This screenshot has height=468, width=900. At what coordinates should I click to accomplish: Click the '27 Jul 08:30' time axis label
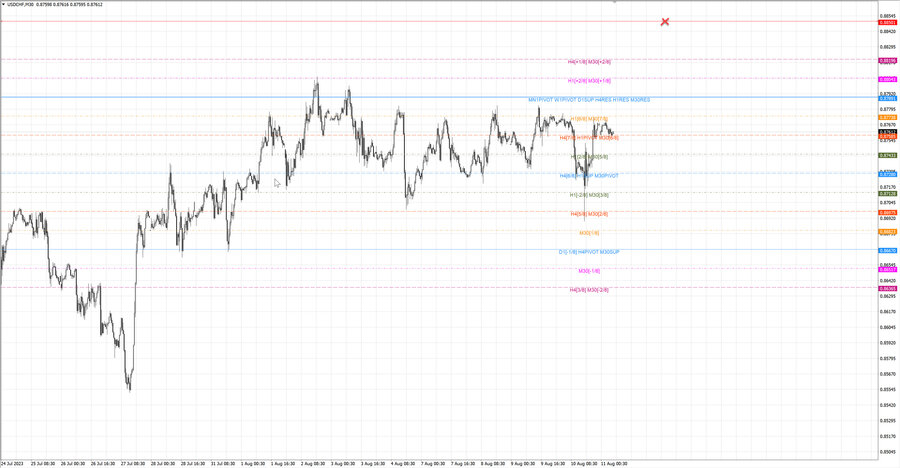133,463
